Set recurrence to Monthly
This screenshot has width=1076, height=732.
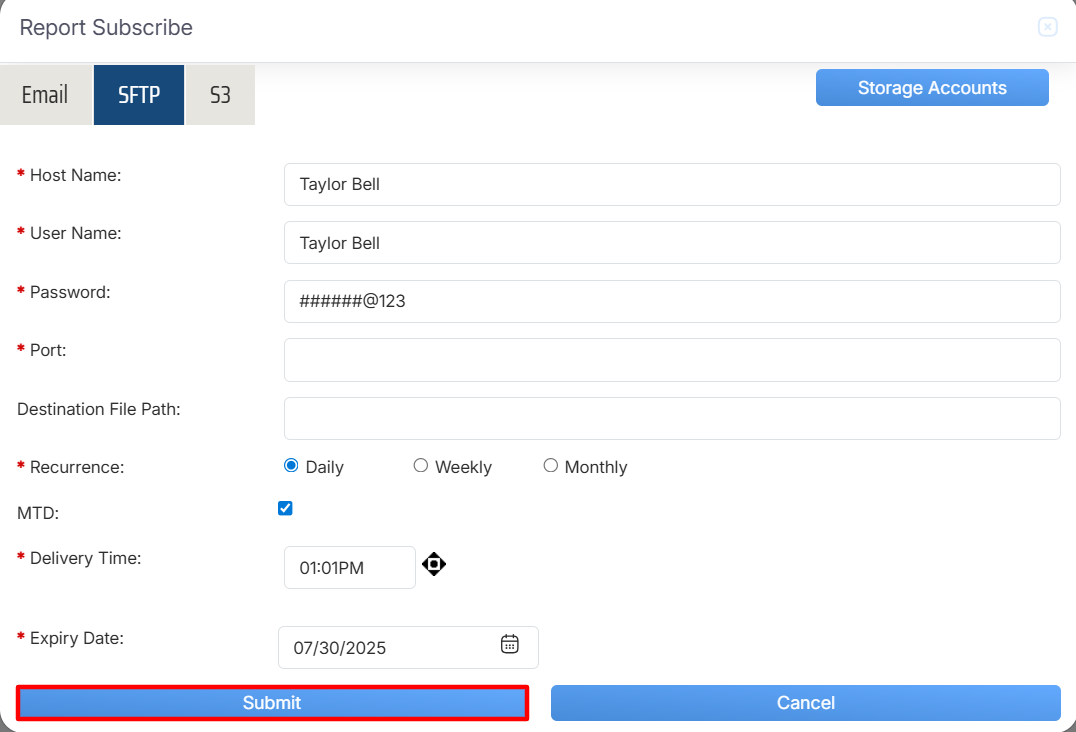point(551,466)
